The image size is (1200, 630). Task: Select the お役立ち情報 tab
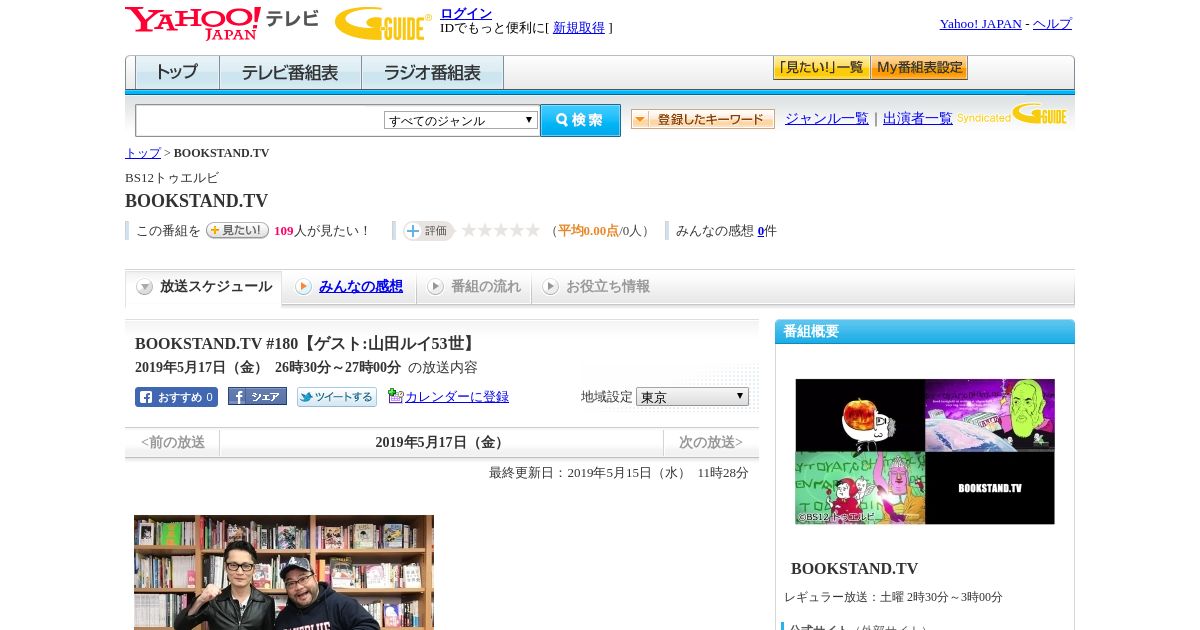(x=597, y=287)
